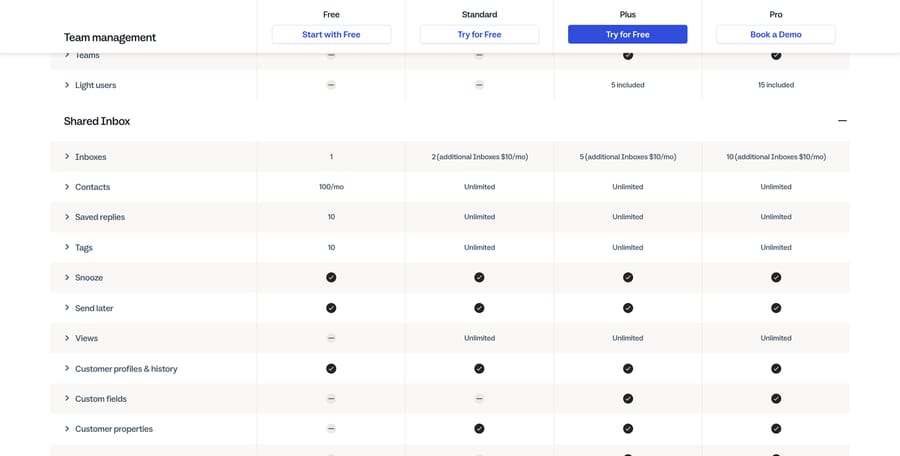Click Customer profiles checkmark in Plus column
Viewport: 900px width, 456px height.
point(628,369)
